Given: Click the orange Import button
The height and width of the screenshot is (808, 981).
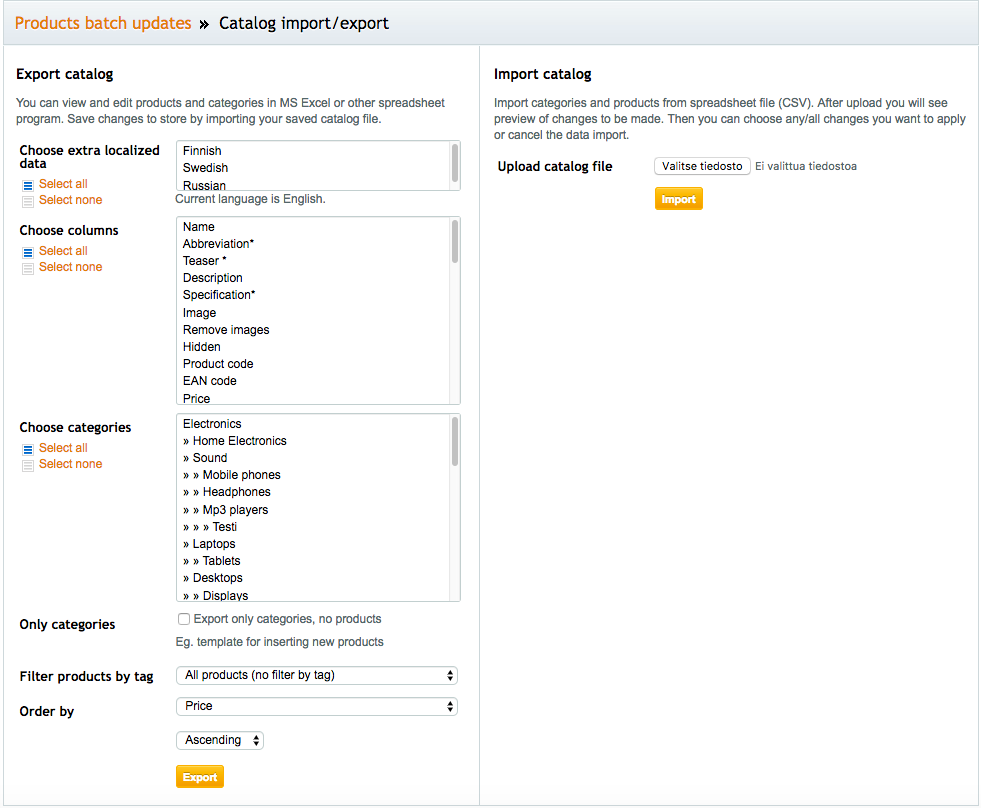Looking at the screenshot, I should pos(678,199).
